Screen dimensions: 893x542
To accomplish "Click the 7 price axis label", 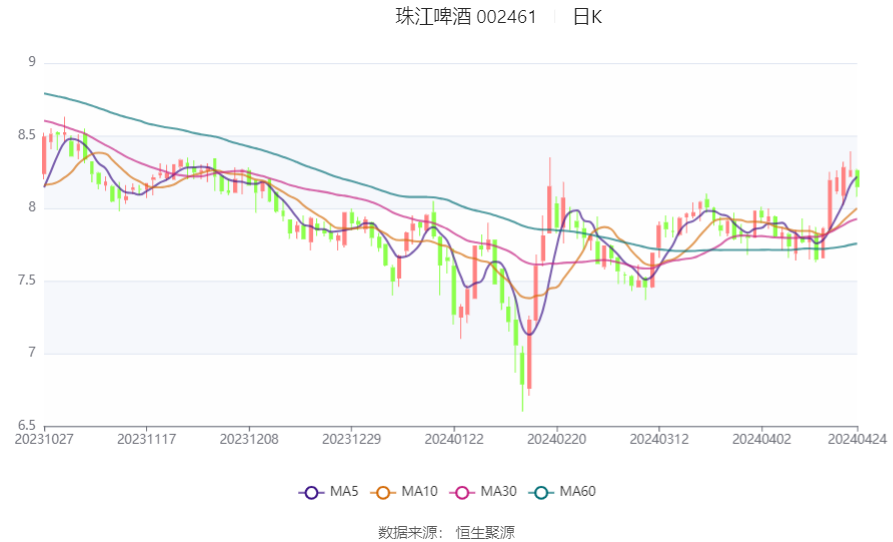I will click(x=32, y=352).
